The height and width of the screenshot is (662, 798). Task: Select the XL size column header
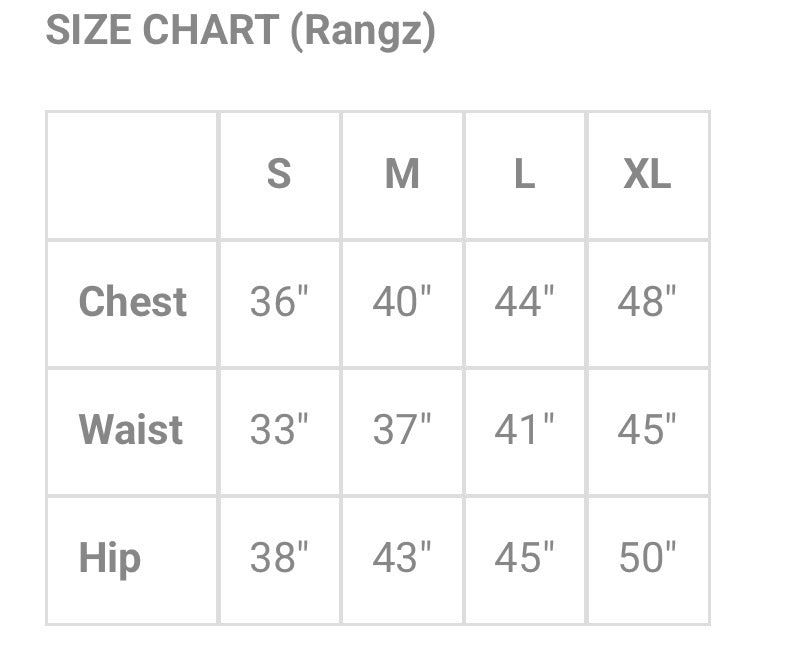(647, 175)
